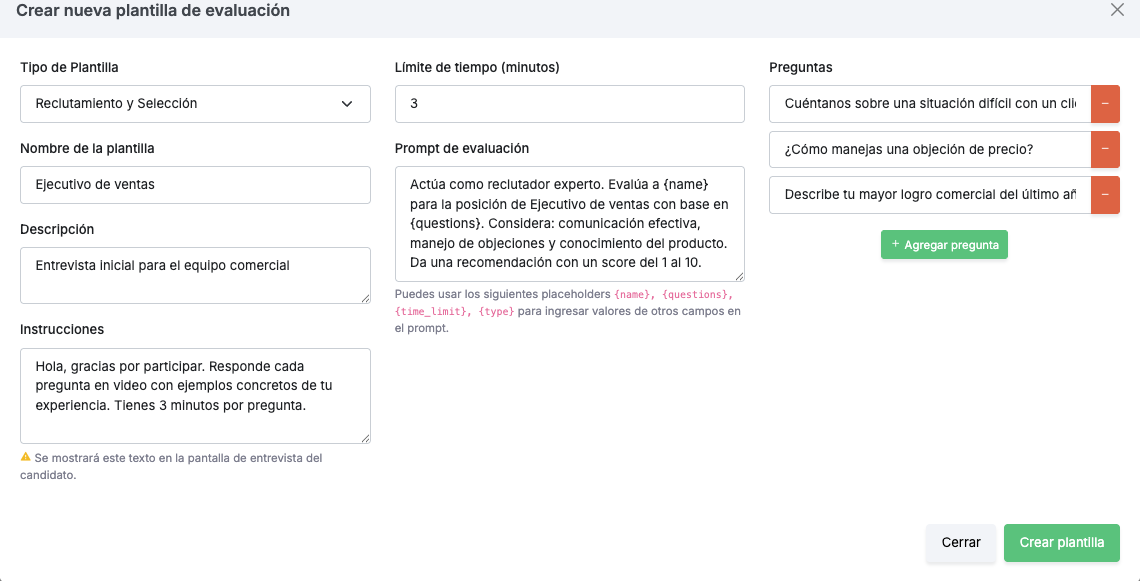Add a new question with Agregar pregunta
This screenshot has width=1140, height=581.
click(944, 245)
